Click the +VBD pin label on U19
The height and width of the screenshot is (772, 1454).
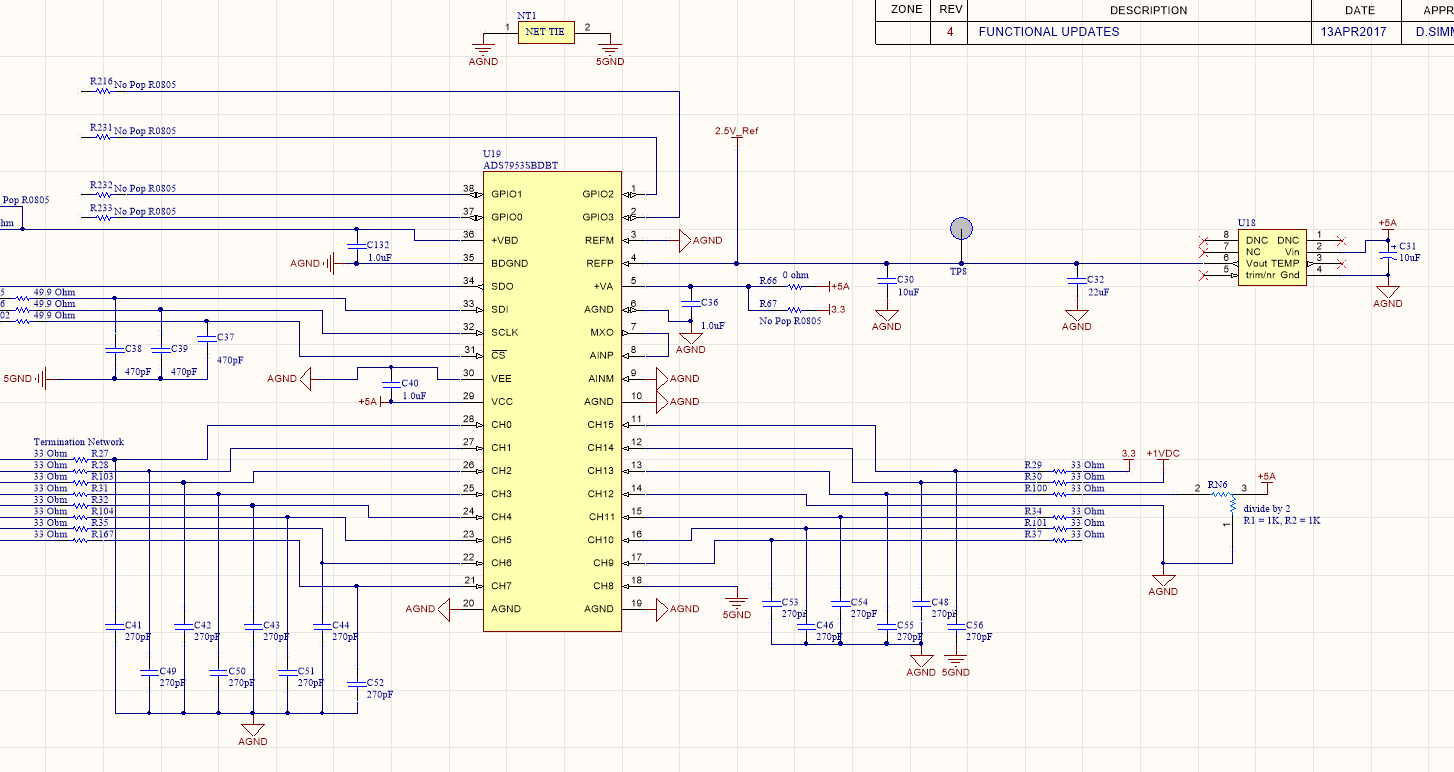point(506,240)
